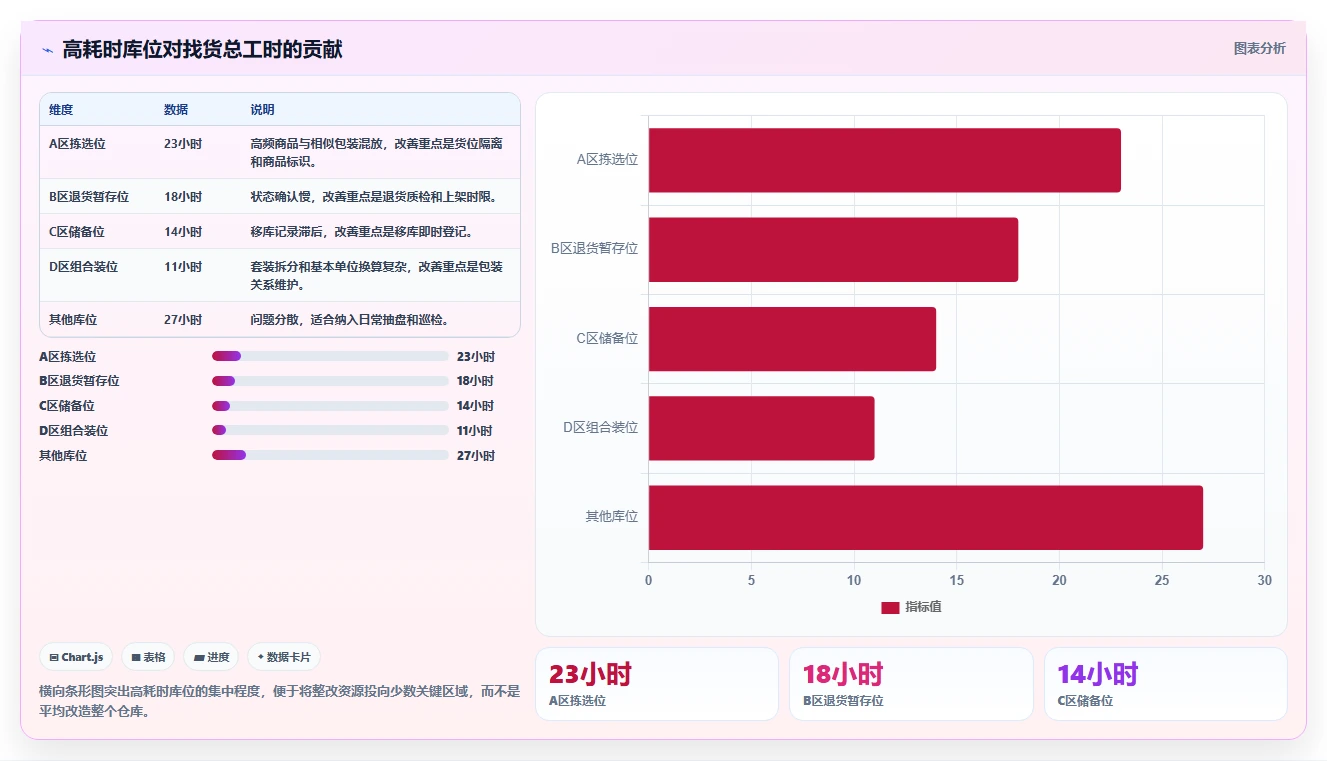Click the x-axis tick label 30

point(1264,580)
